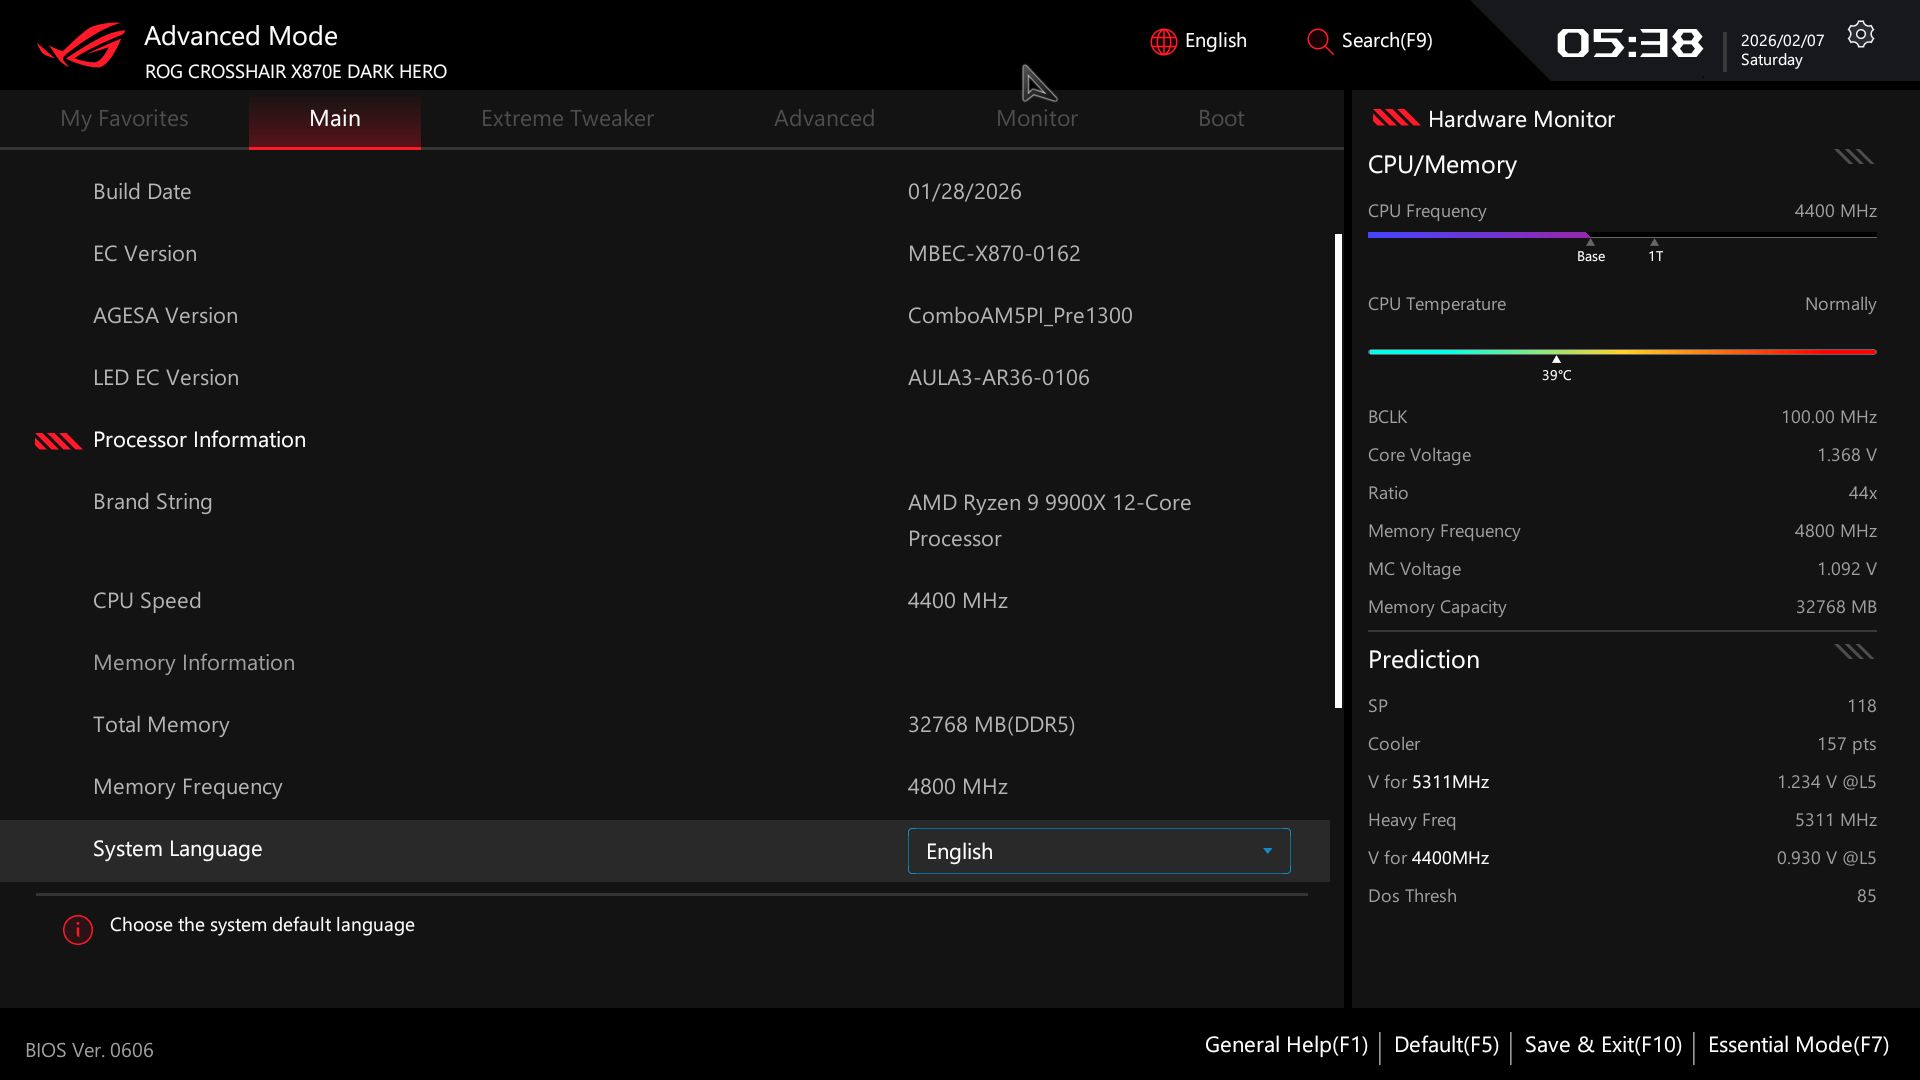Screen dimensions: 1920x1080
Task: Click stripes icon beside Processor Information
Action: pyautogui.click(x=58, y=441)
